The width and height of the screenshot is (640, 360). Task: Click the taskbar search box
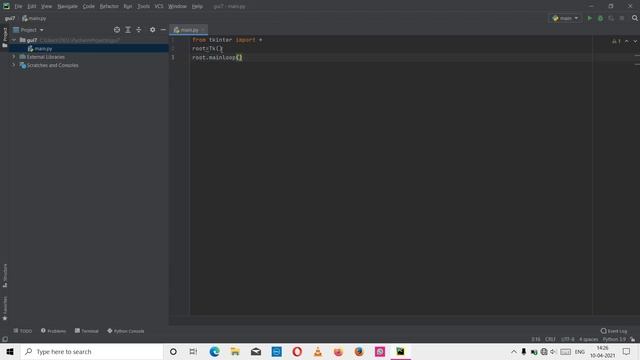coord(92,351)
